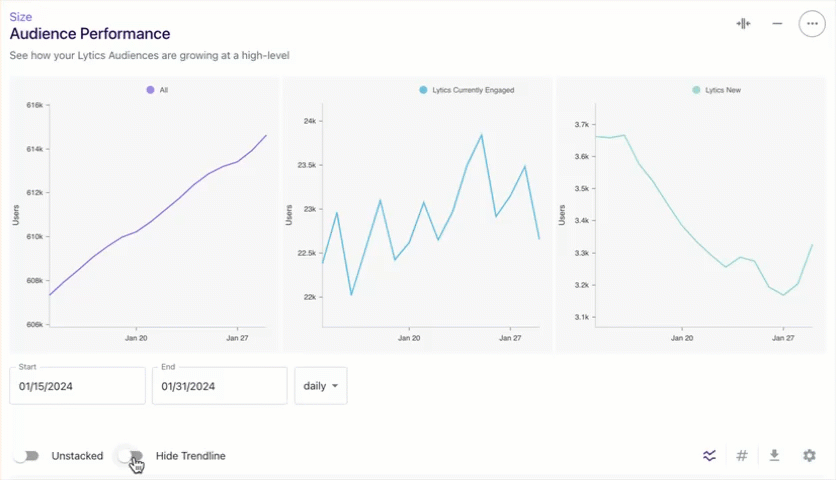836x480 pixels.
Task: Click the Lytics New legend label
Action: point(723,90)
